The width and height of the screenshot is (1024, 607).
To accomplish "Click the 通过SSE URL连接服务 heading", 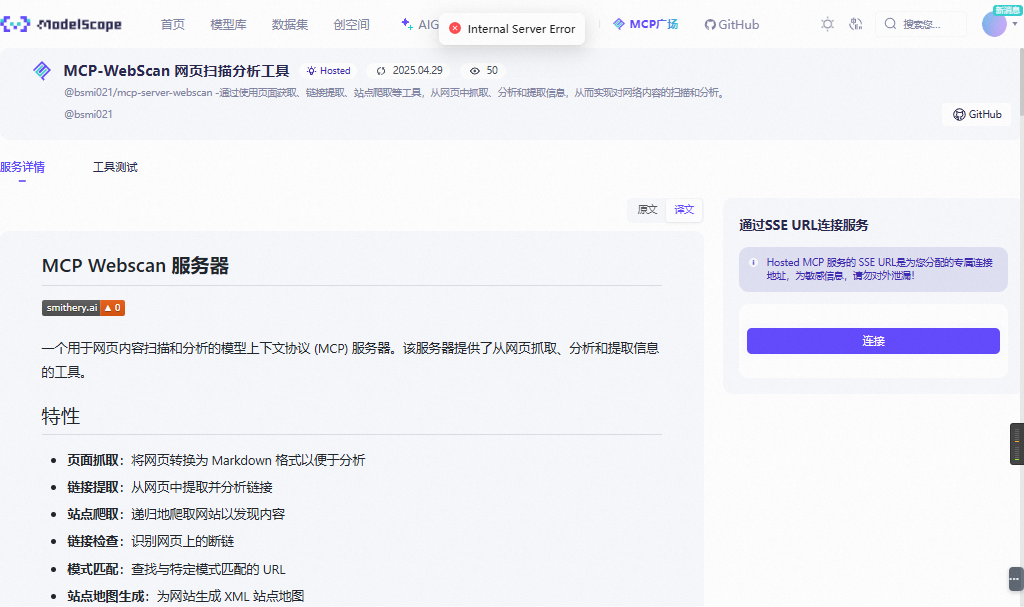I will pos(804,225).
